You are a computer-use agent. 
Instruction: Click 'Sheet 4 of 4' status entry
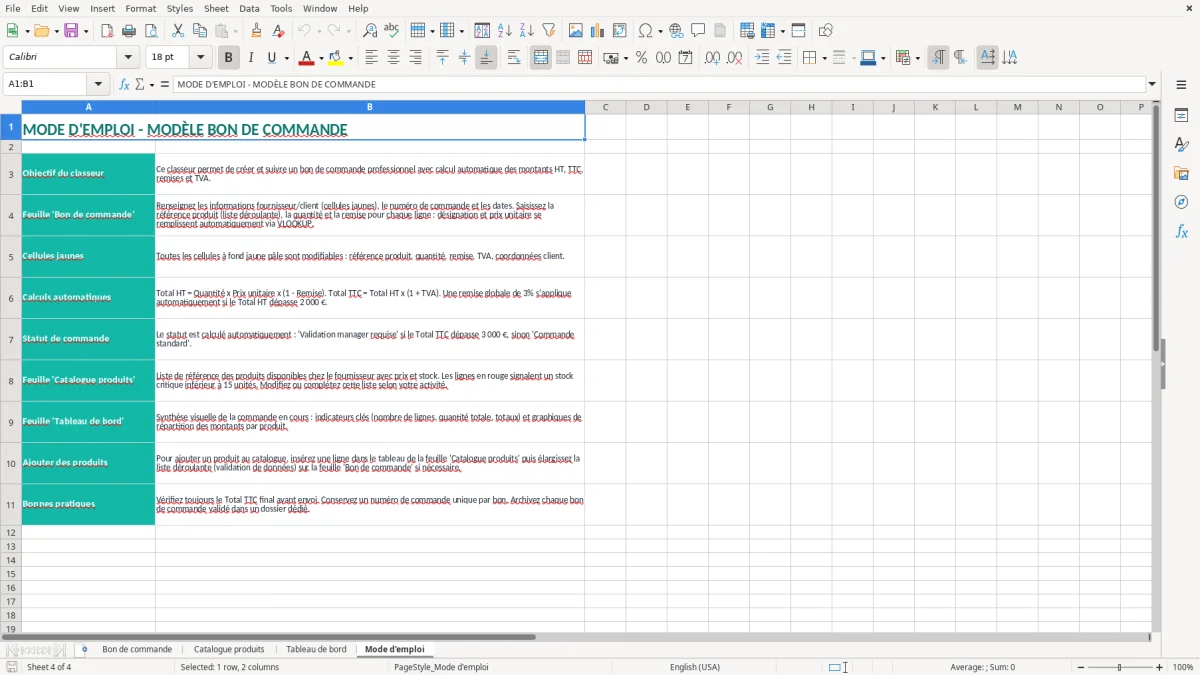tap(49, 667)
